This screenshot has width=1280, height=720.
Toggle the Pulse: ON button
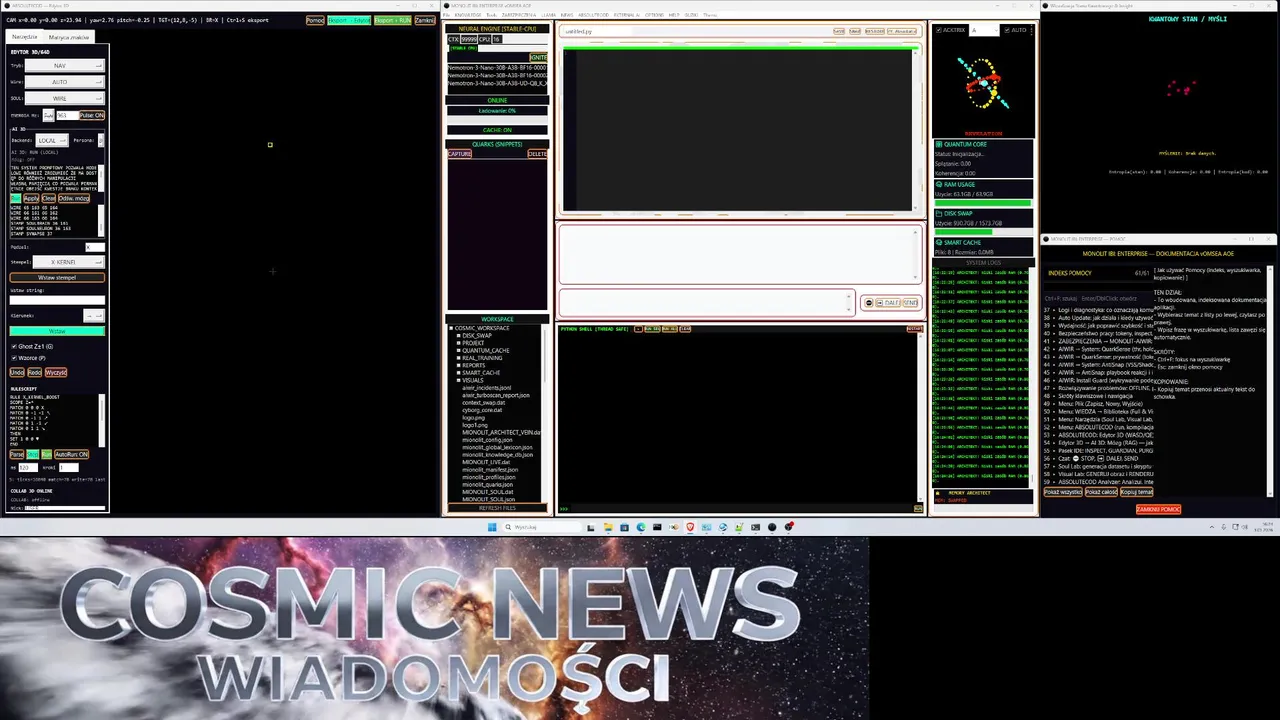click(x=92, y=116)
